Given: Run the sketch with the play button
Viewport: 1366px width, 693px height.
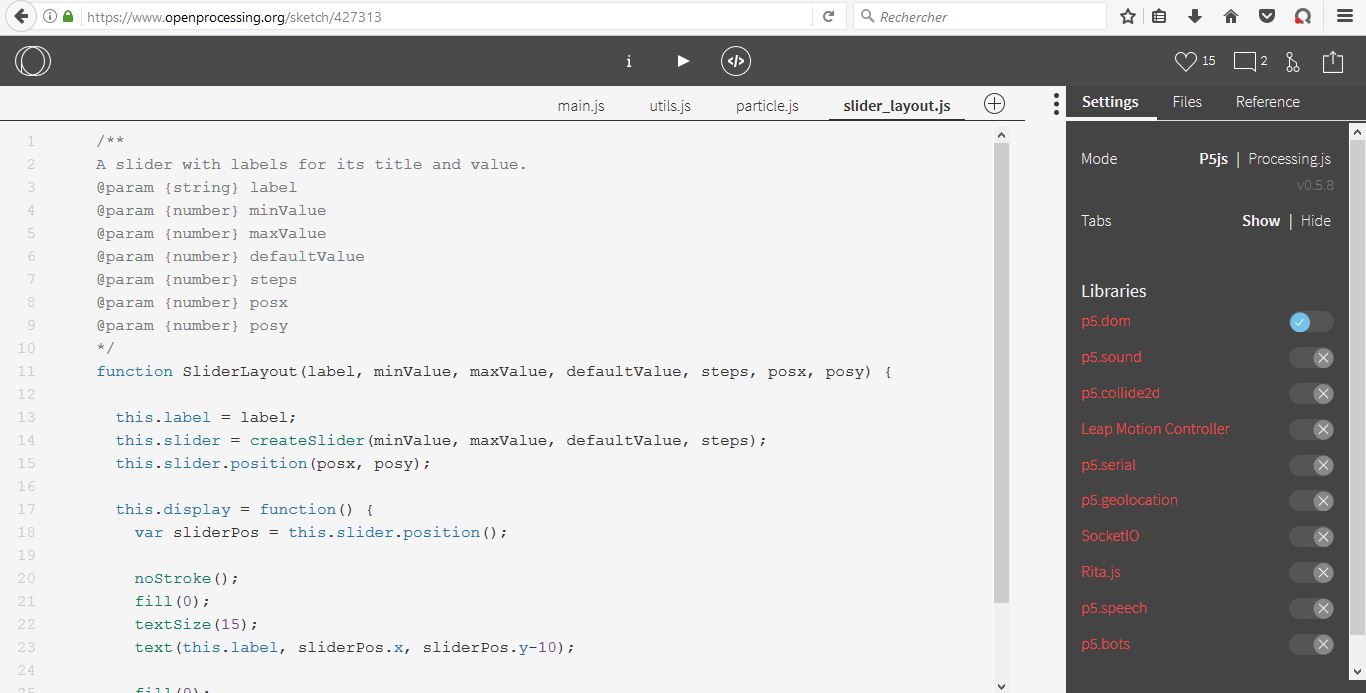Looking at the screenshot, I should click(683, 61).
